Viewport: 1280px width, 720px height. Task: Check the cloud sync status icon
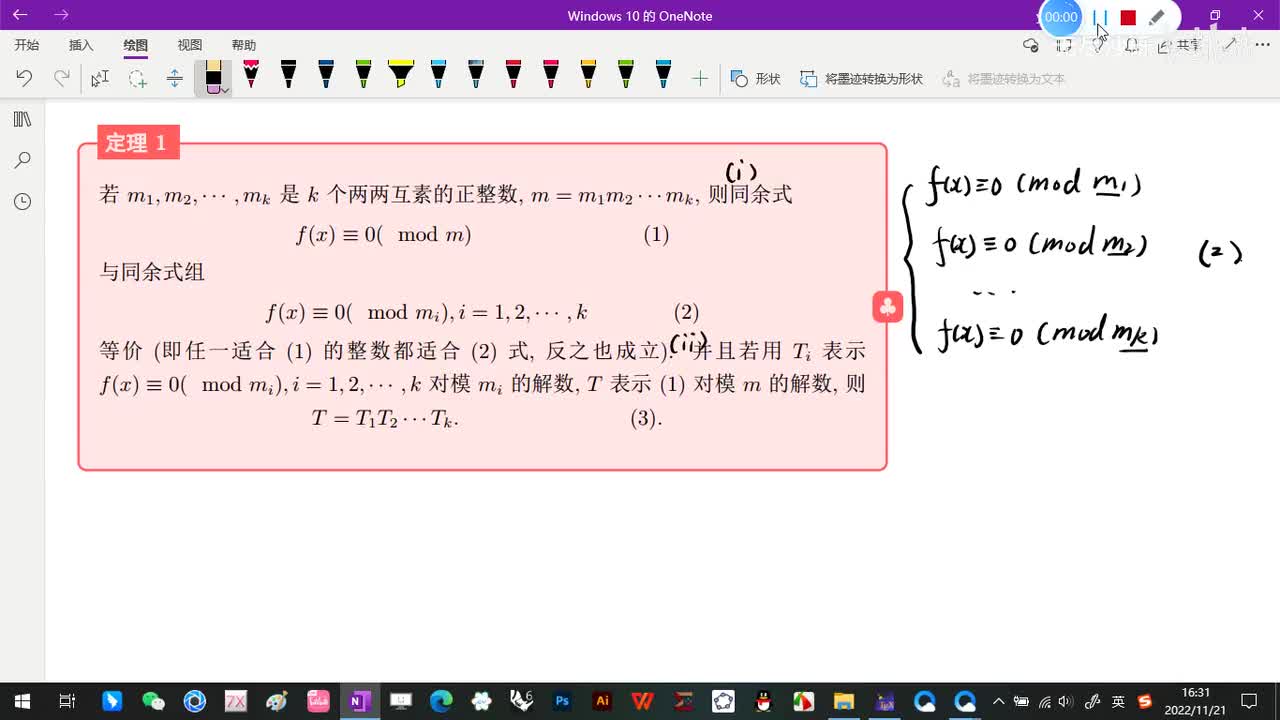coord(1031,45)
